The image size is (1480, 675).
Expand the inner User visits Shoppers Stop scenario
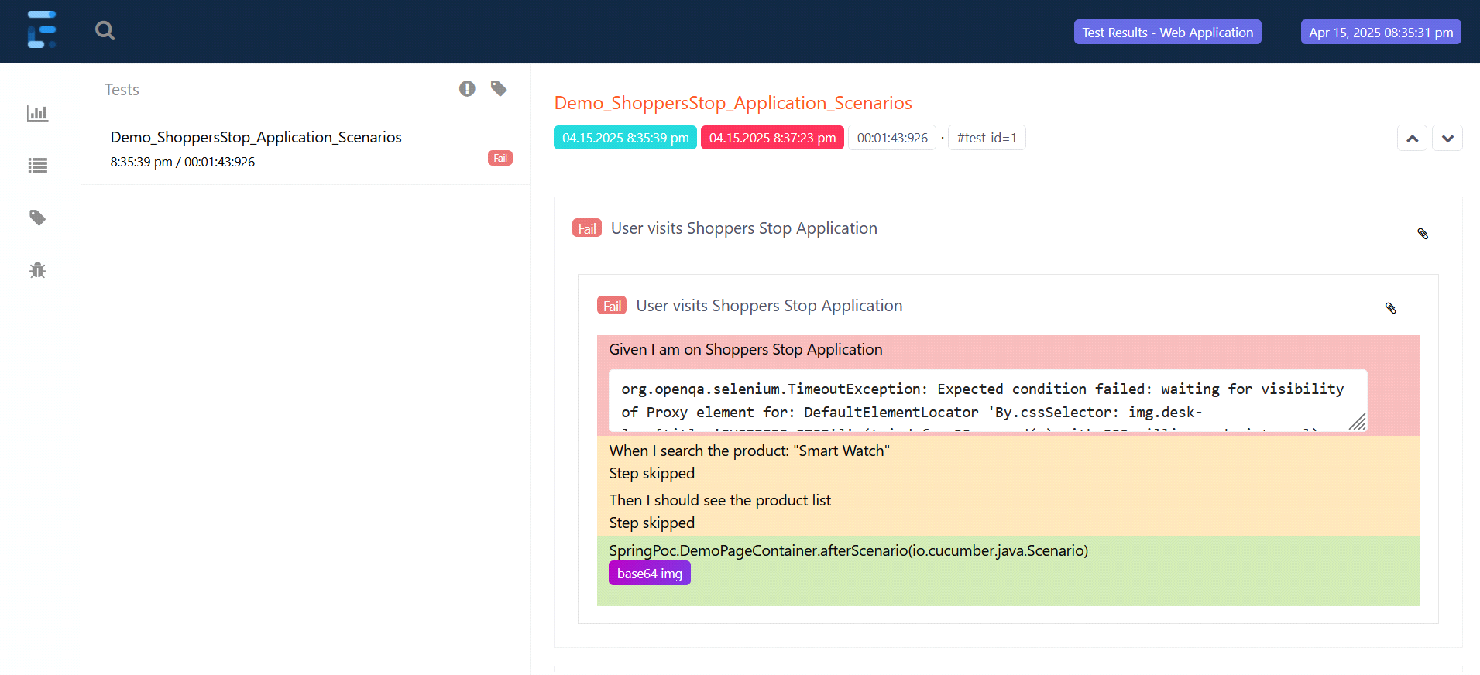coord(769,305)
